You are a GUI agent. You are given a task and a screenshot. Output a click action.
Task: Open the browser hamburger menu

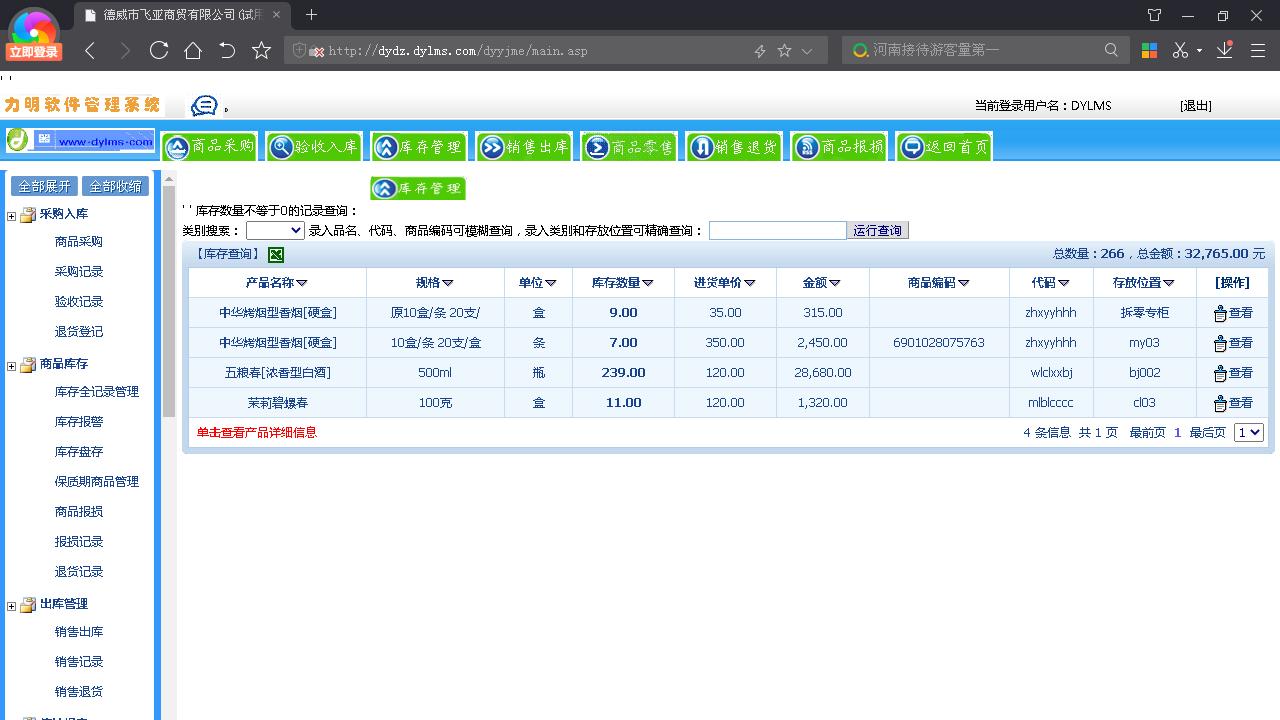click(x=1258, y=50)
